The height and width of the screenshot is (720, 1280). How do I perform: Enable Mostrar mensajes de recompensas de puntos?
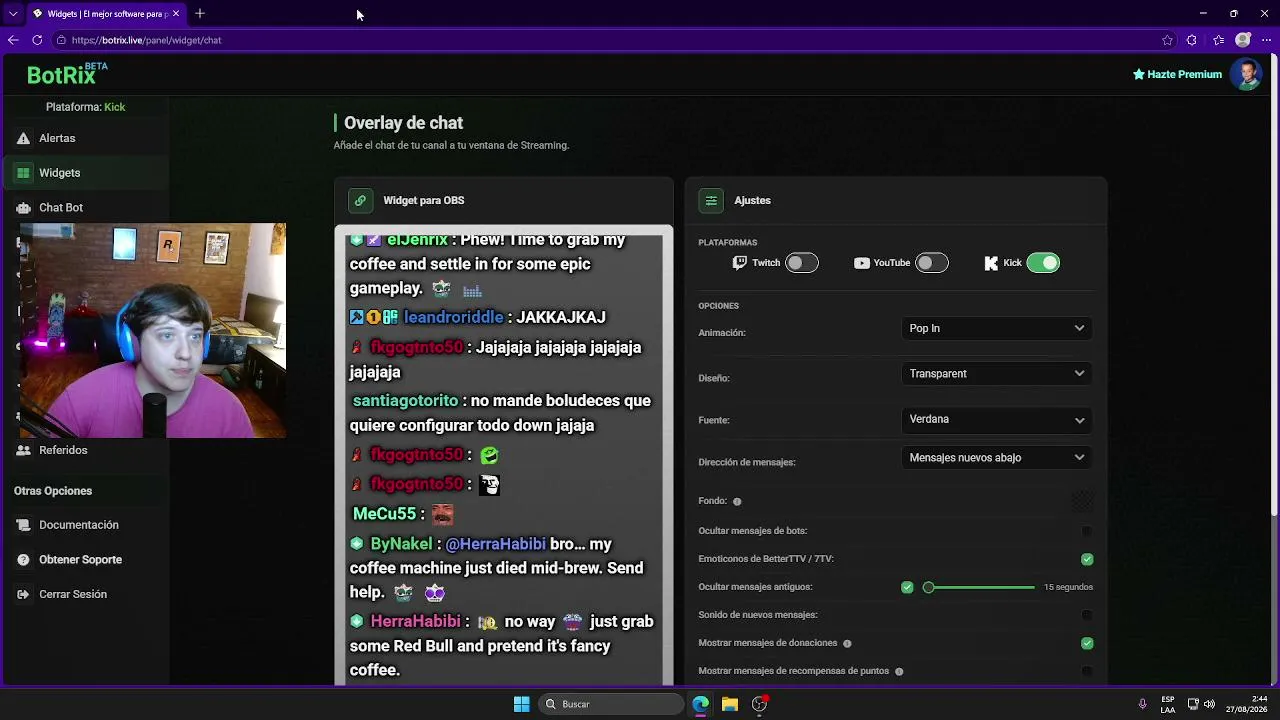pyautogui.click(x=1087, y=671)
